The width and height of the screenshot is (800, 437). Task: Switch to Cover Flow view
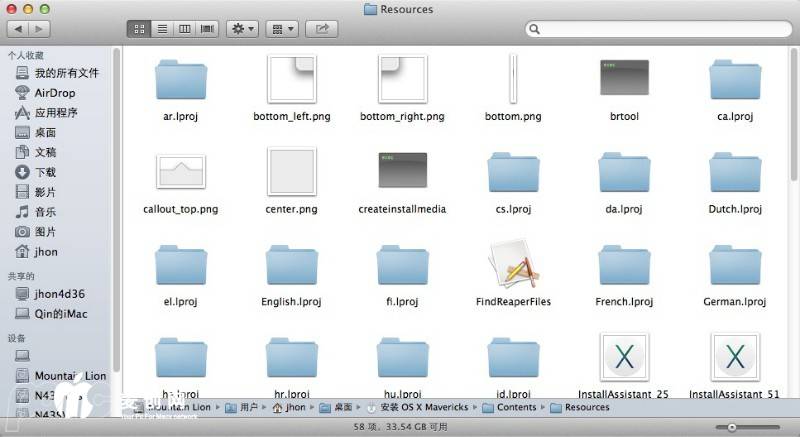click(x=208, y=29)
